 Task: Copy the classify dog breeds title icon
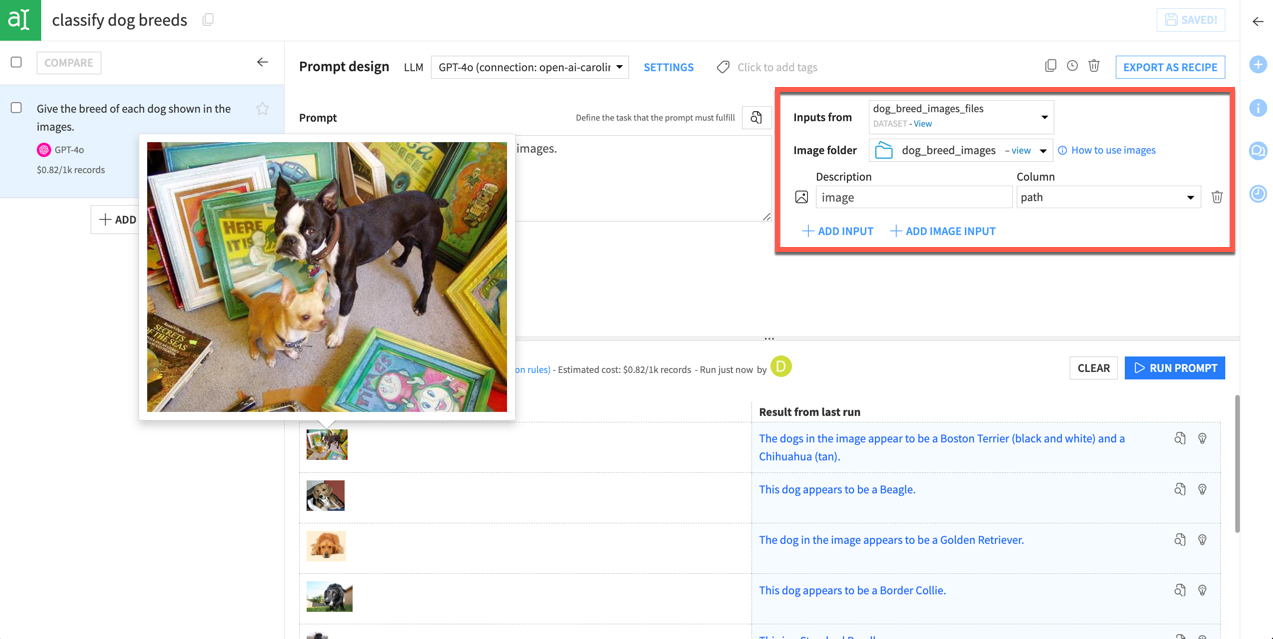coord(208,20)
